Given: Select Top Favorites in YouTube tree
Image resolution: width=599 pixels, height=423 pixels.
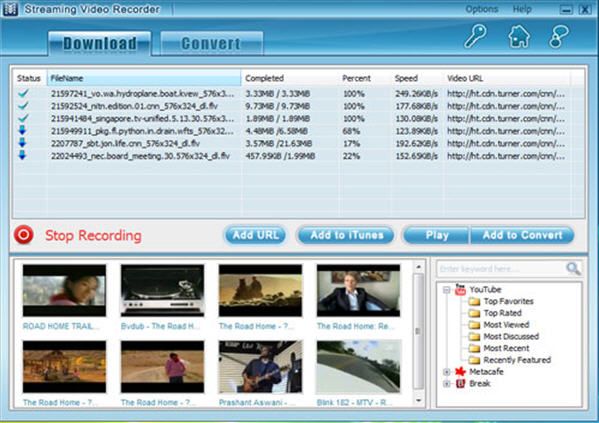Looking at the screenshot, I should point(508,301).
